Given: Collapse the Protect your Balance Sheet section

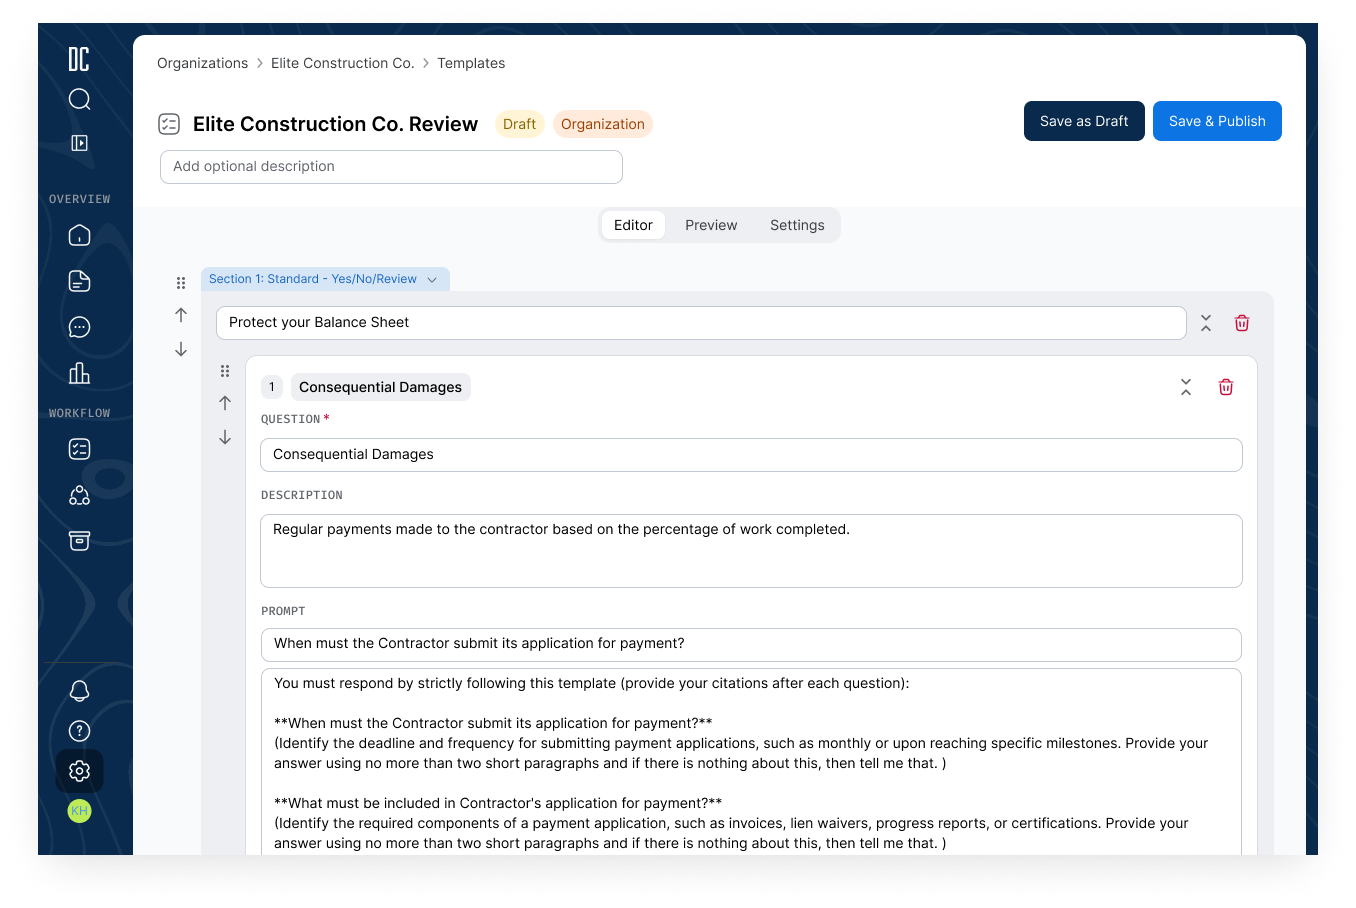Looking at the screenshot, I should (1206, 323).
